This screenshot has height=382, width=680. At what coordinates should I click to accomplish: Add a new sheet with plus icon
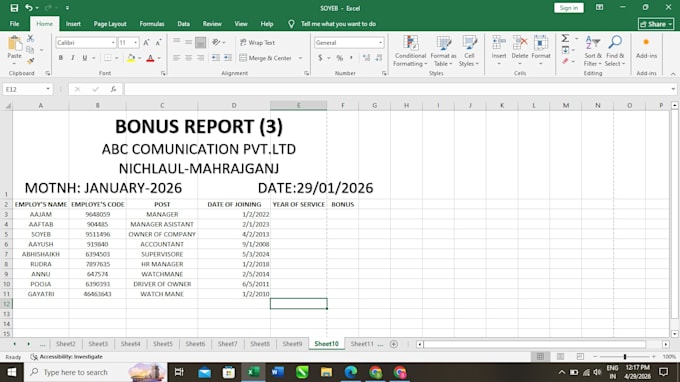(394, 344)
